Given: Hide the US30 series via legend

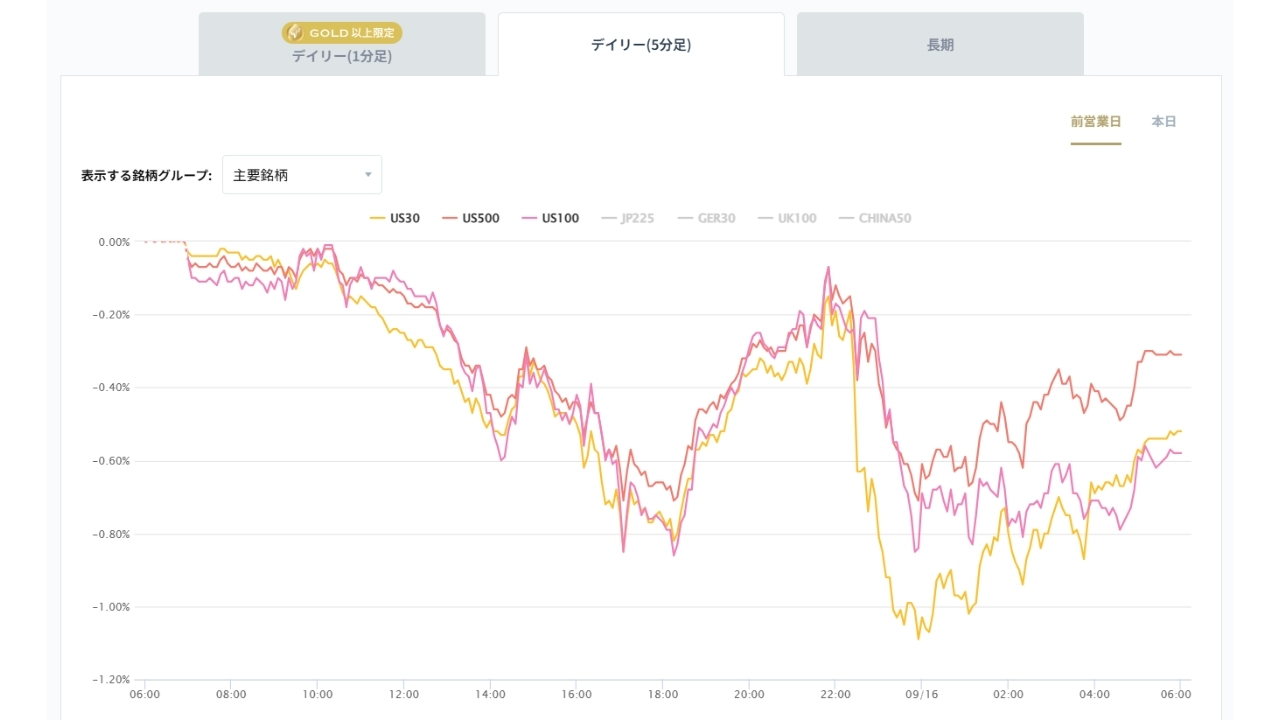Looking at the screenshot, I should (395, 218).
